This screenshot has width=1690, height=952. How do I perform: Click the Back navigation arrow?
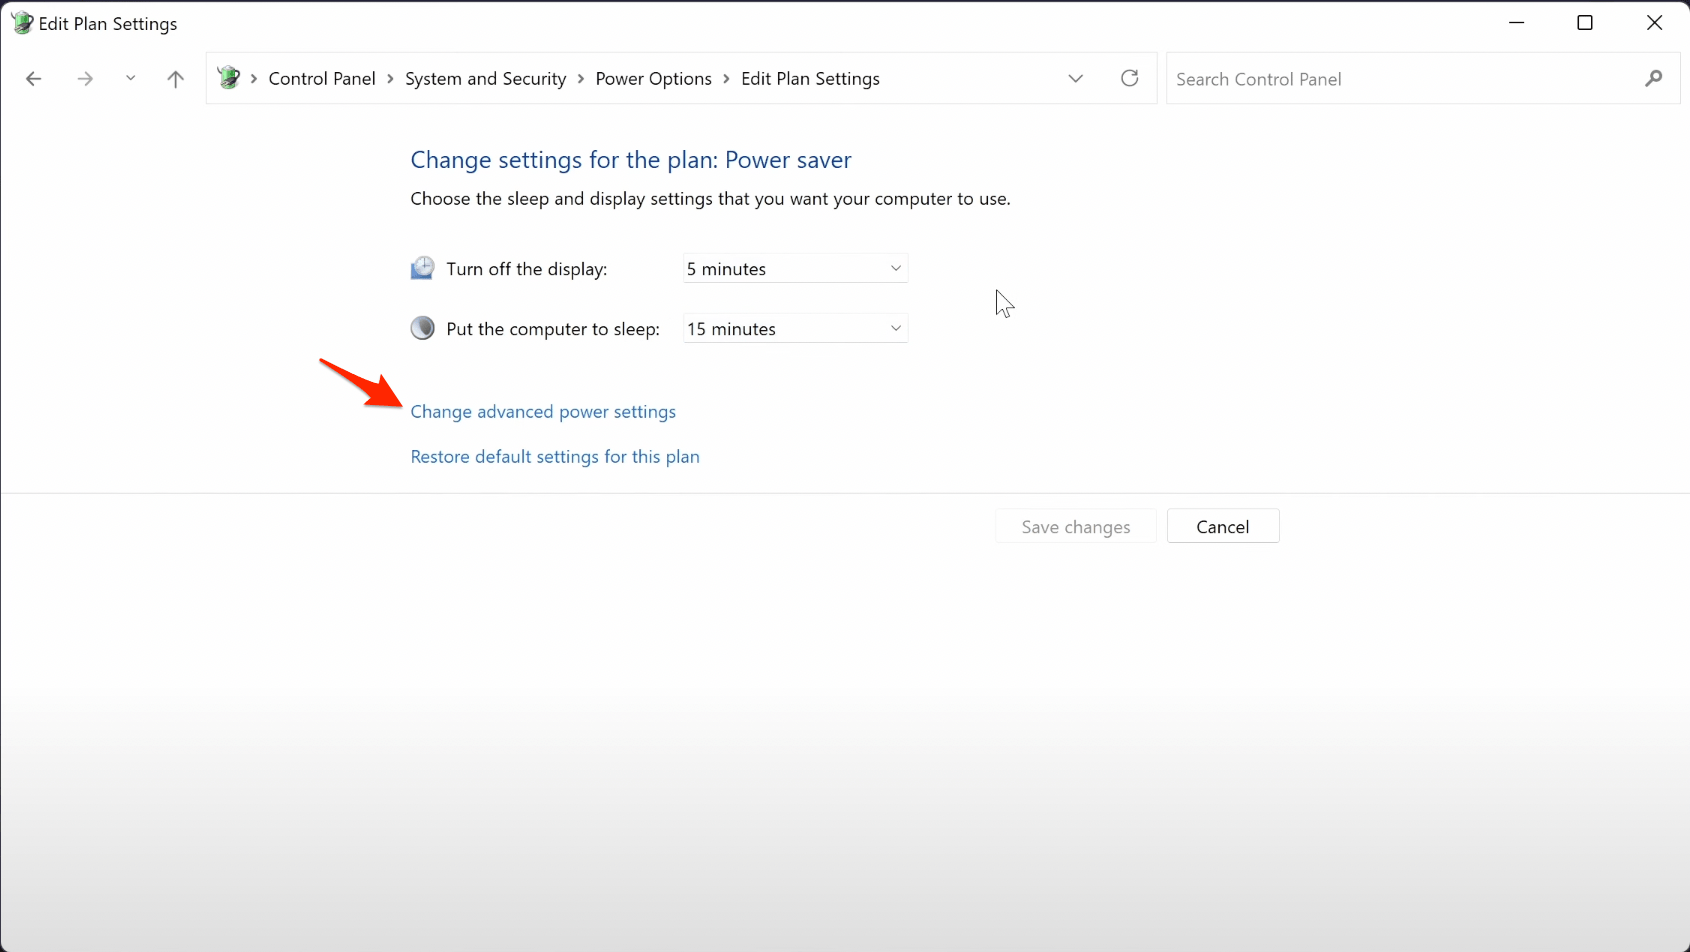tap(34, 79)
